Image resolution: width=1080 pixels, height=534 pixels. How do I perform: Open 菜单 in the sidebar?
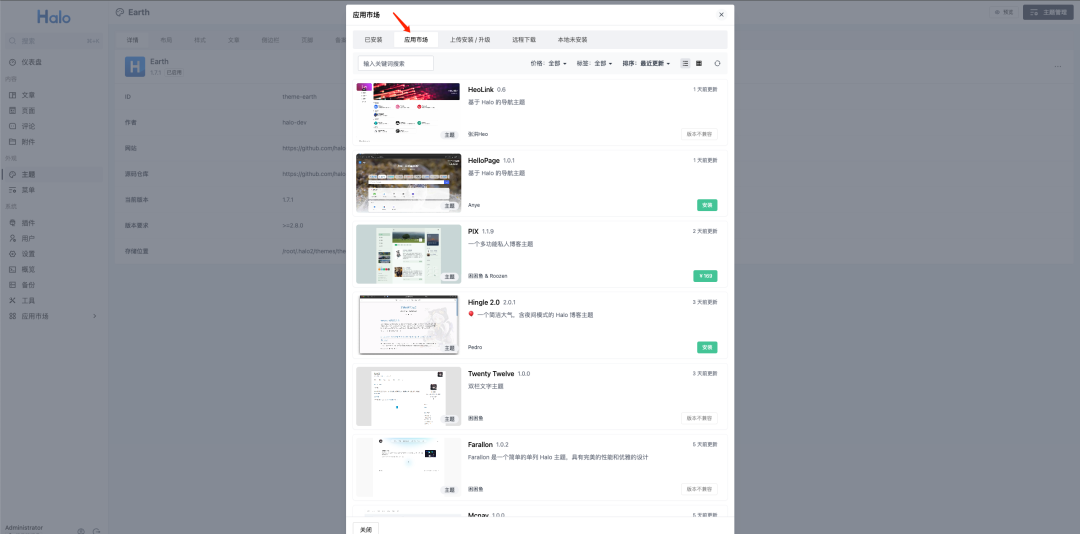tap(54, 190)
